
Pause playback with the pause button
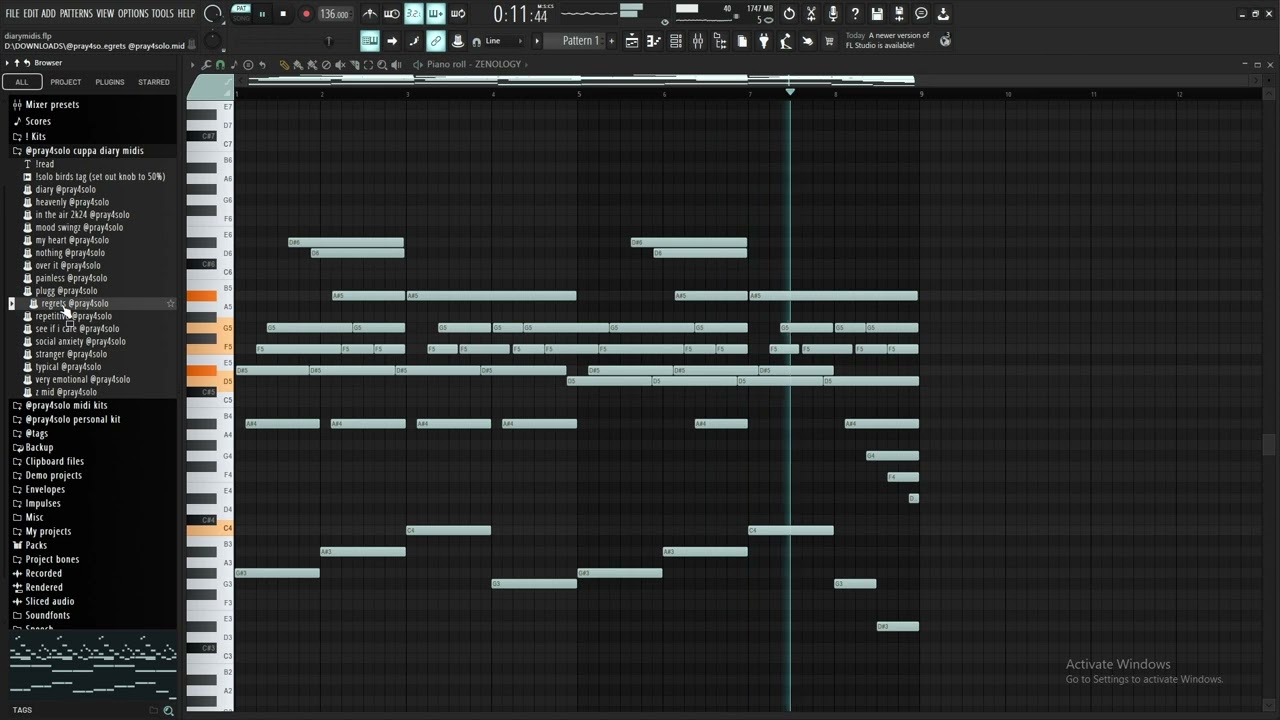[x=263, y=14]
